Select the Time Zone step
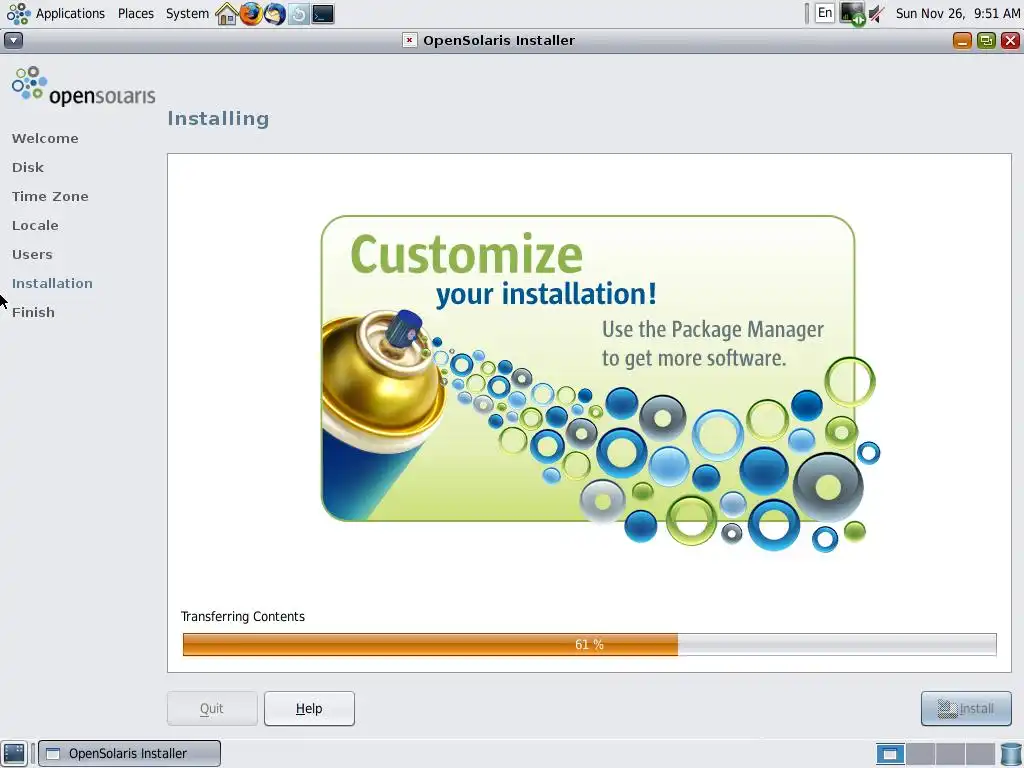Viewport: 1024px width, 768px height. click(50, 197)
